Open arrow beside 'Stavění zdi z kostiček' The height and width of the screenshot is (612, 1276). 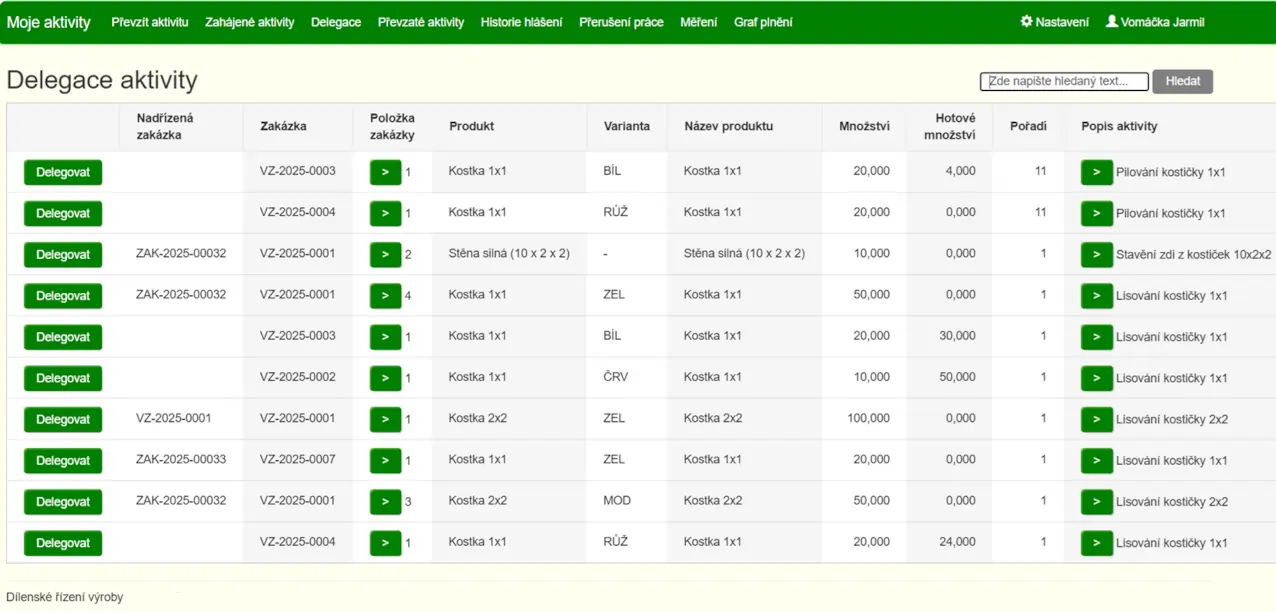click(1096, 255)
